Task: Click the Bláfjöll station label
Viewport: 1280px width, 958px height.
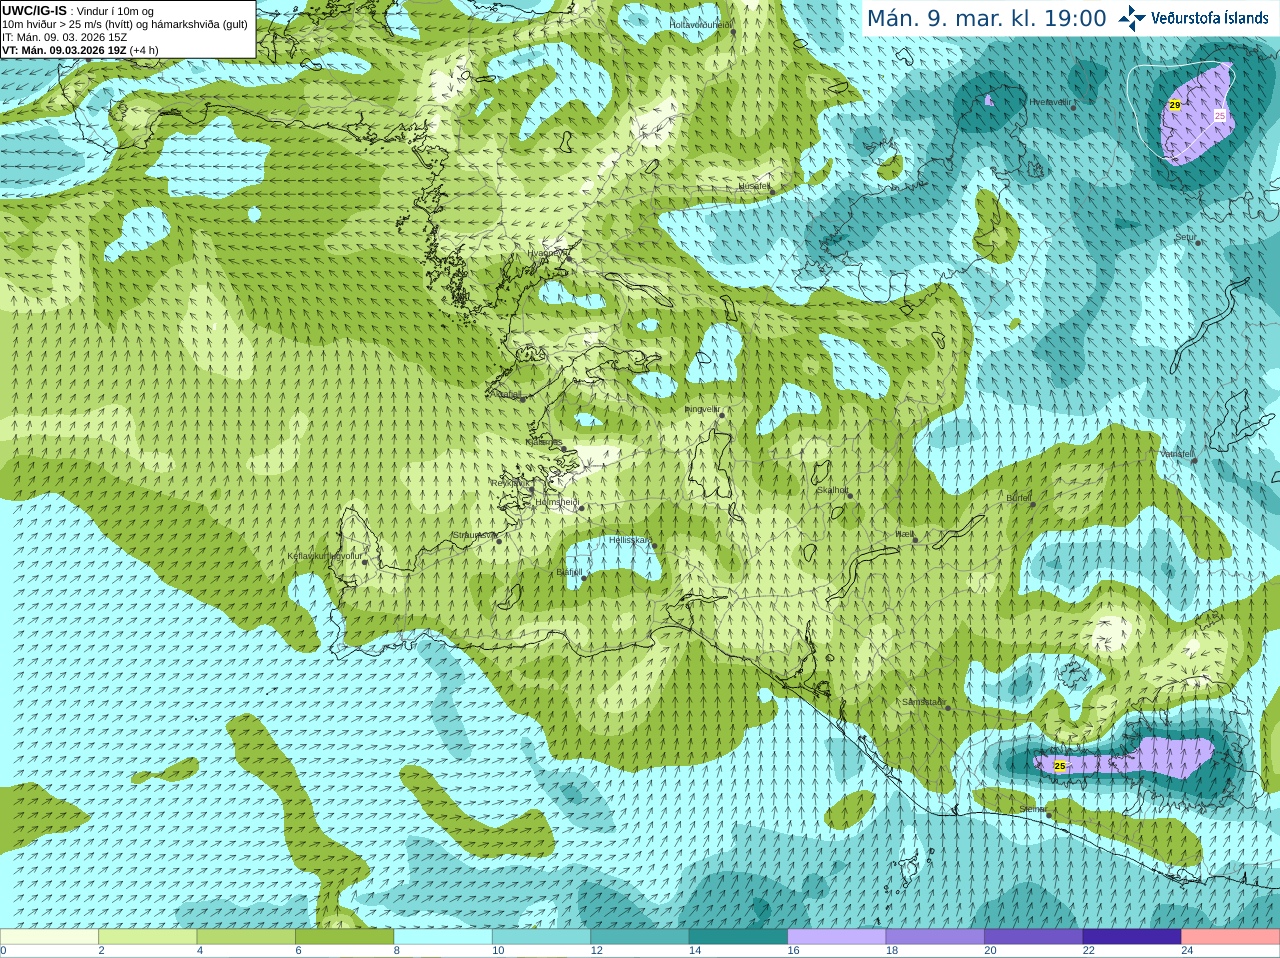Action: coord(569,572)
